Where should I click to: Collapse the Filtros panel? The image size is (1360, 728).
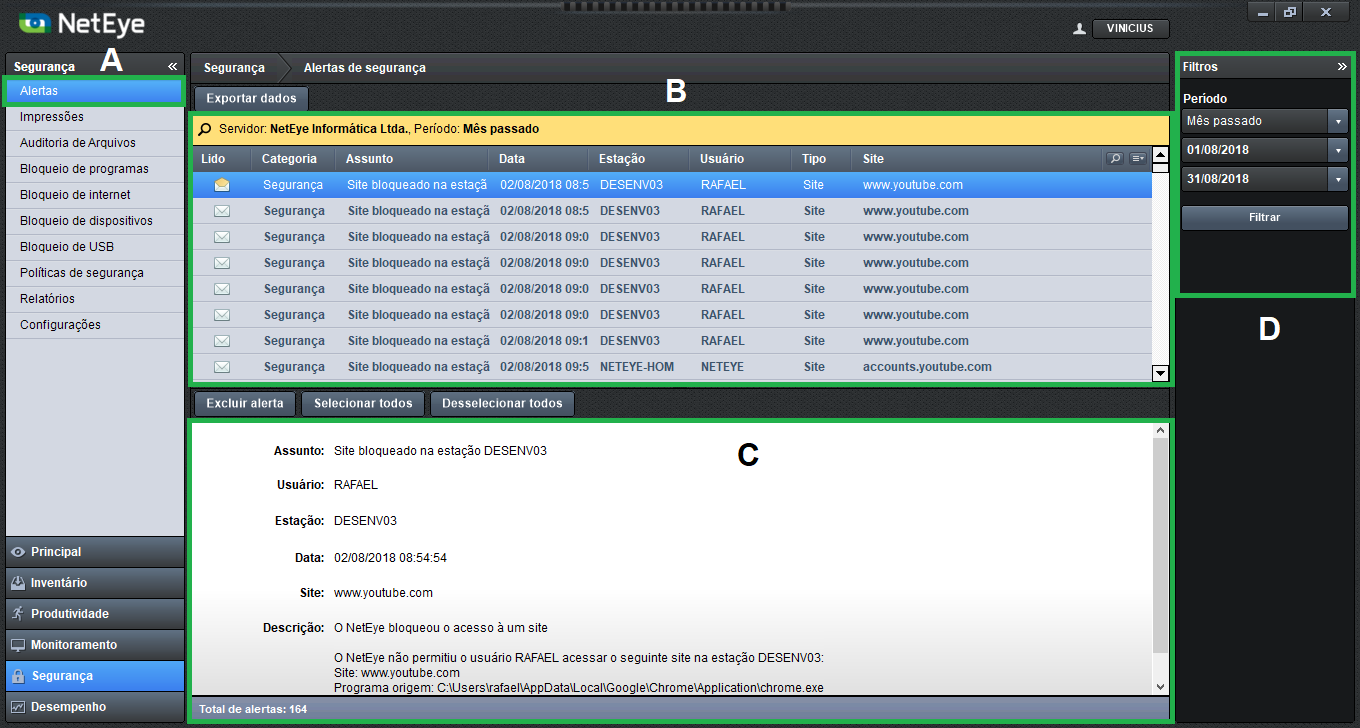click(x=1342, y=66)
